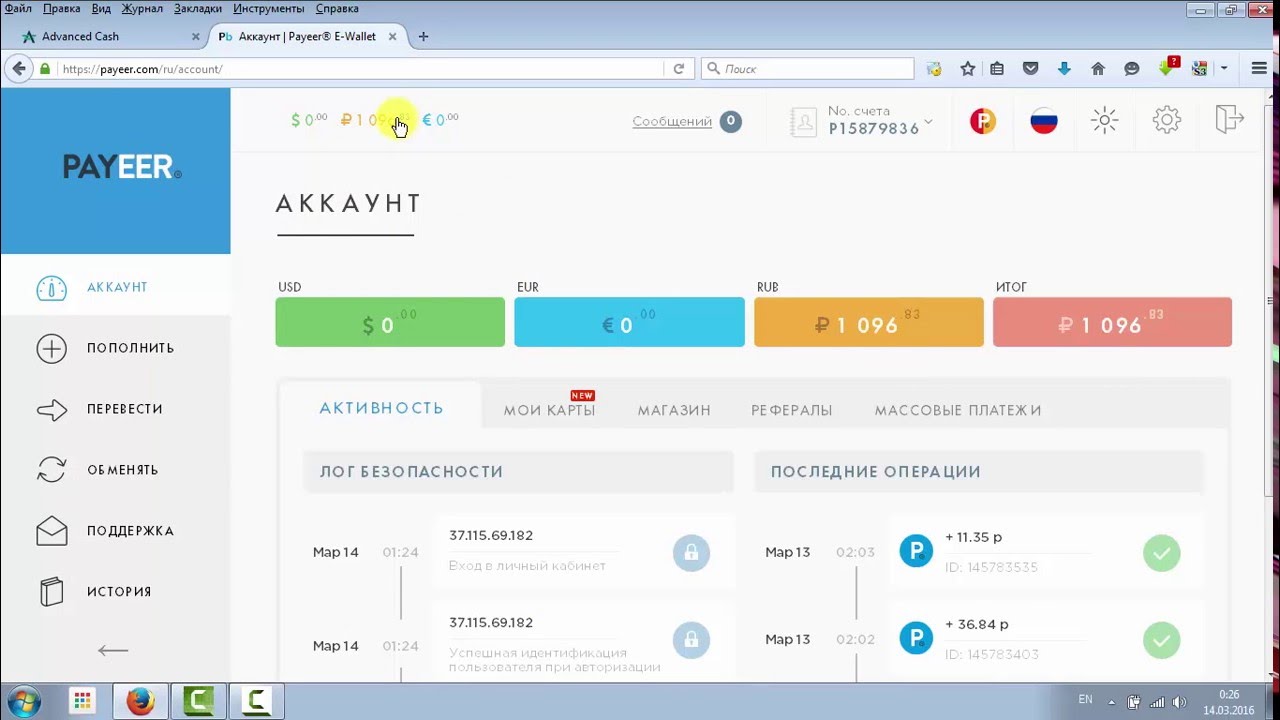The width and height of the screenshot is (1280, 720).
Task: Click the EN language indicator in tray
Action: click(x=1085, y=700)
